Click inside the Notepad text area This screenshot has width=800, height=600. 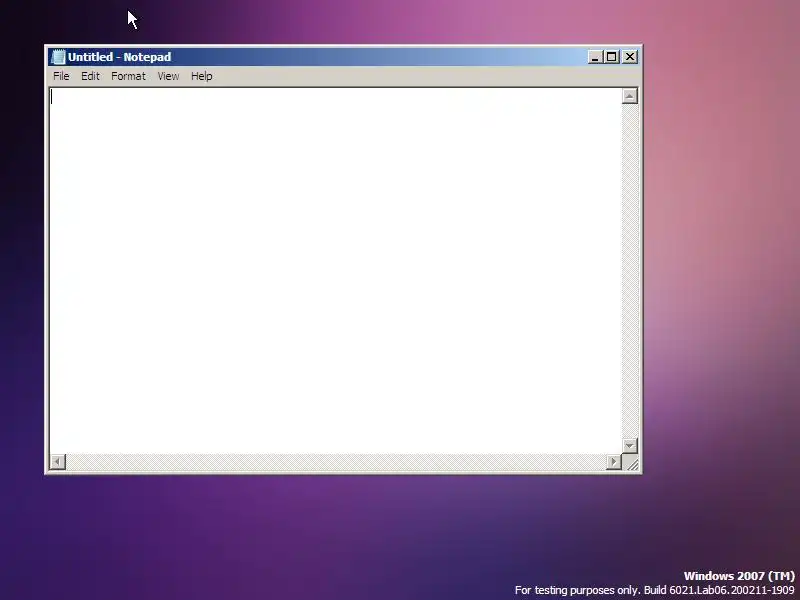[x=336, y=271]
